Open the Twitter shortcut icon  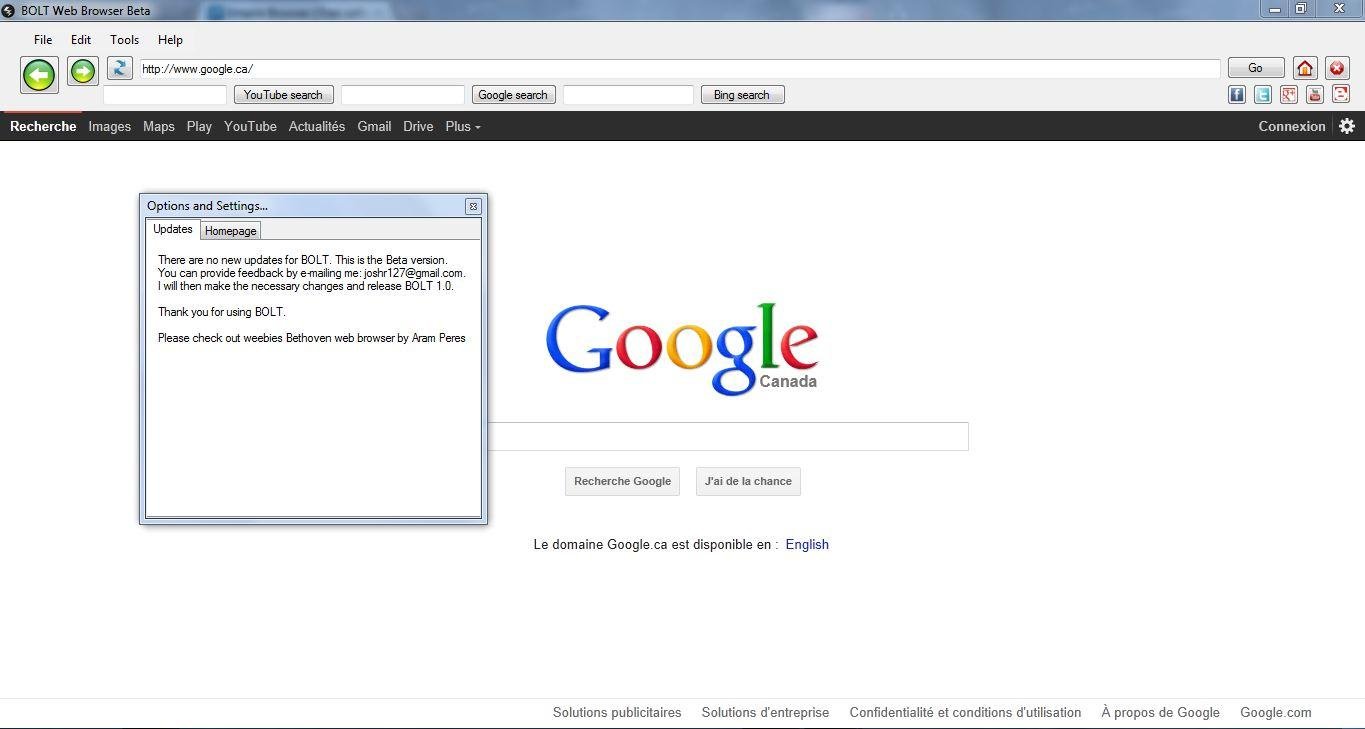tap(1263, 95)
